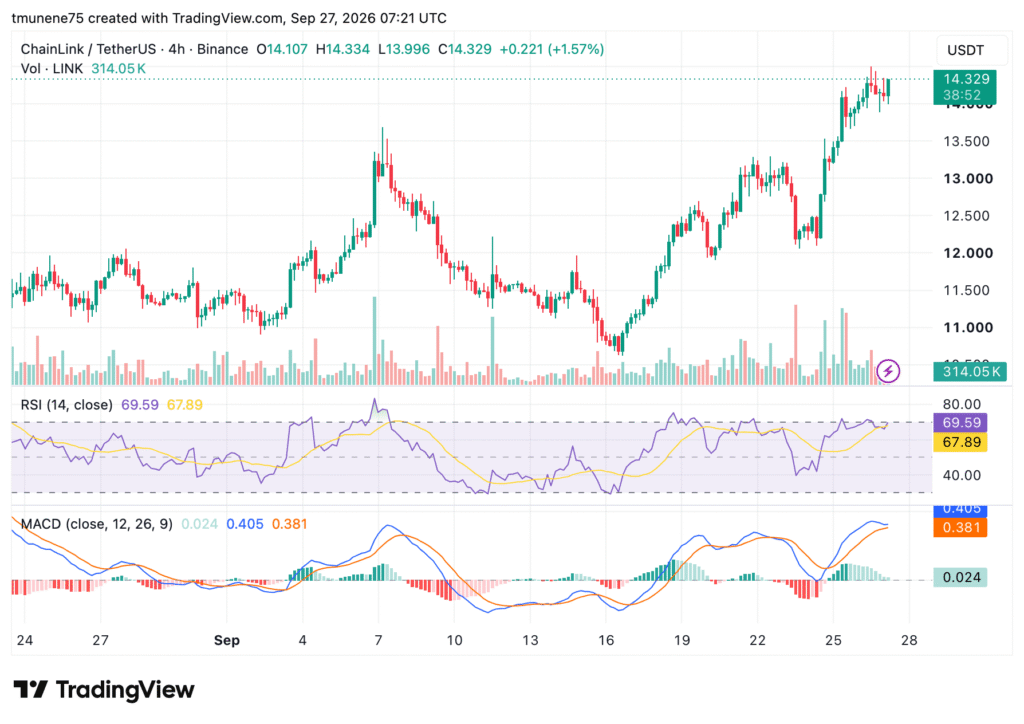Click the 80.00 level on RSI axis
Viewport: 1024px width, 724px height.
click(x=962, y=404)
